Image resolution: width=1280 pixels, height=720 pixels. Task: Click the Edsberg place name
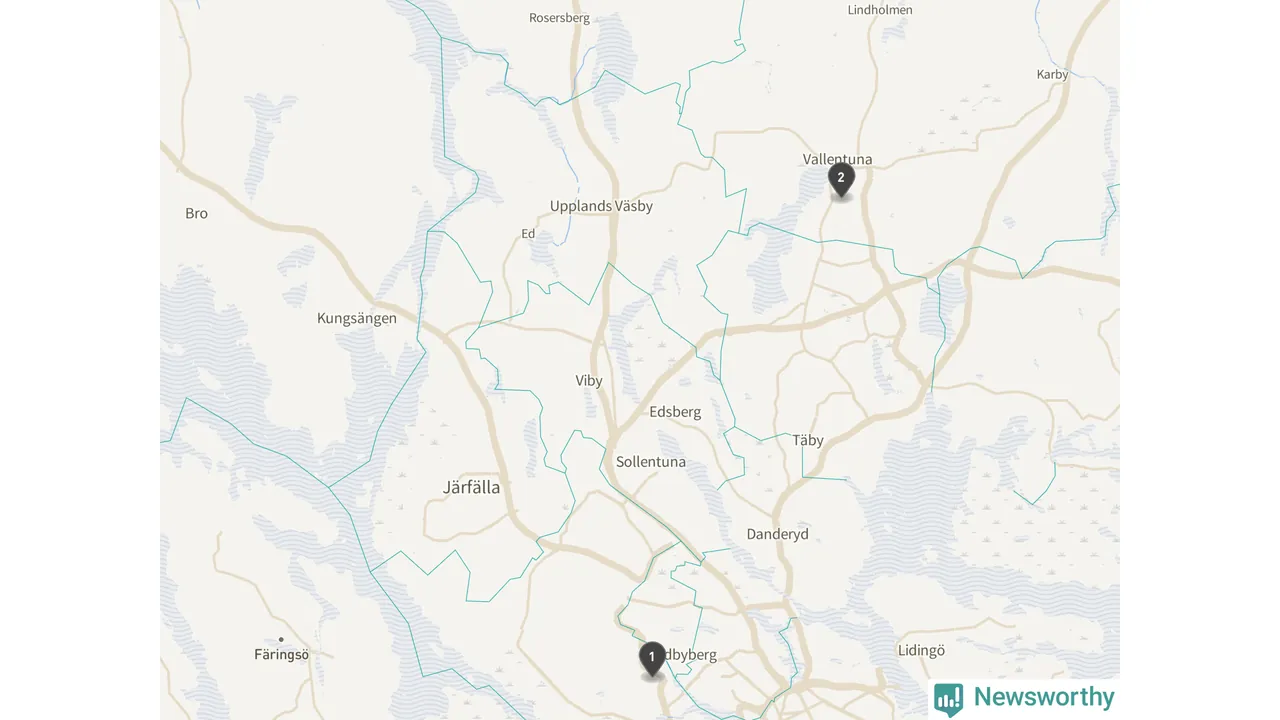[675, 412]
